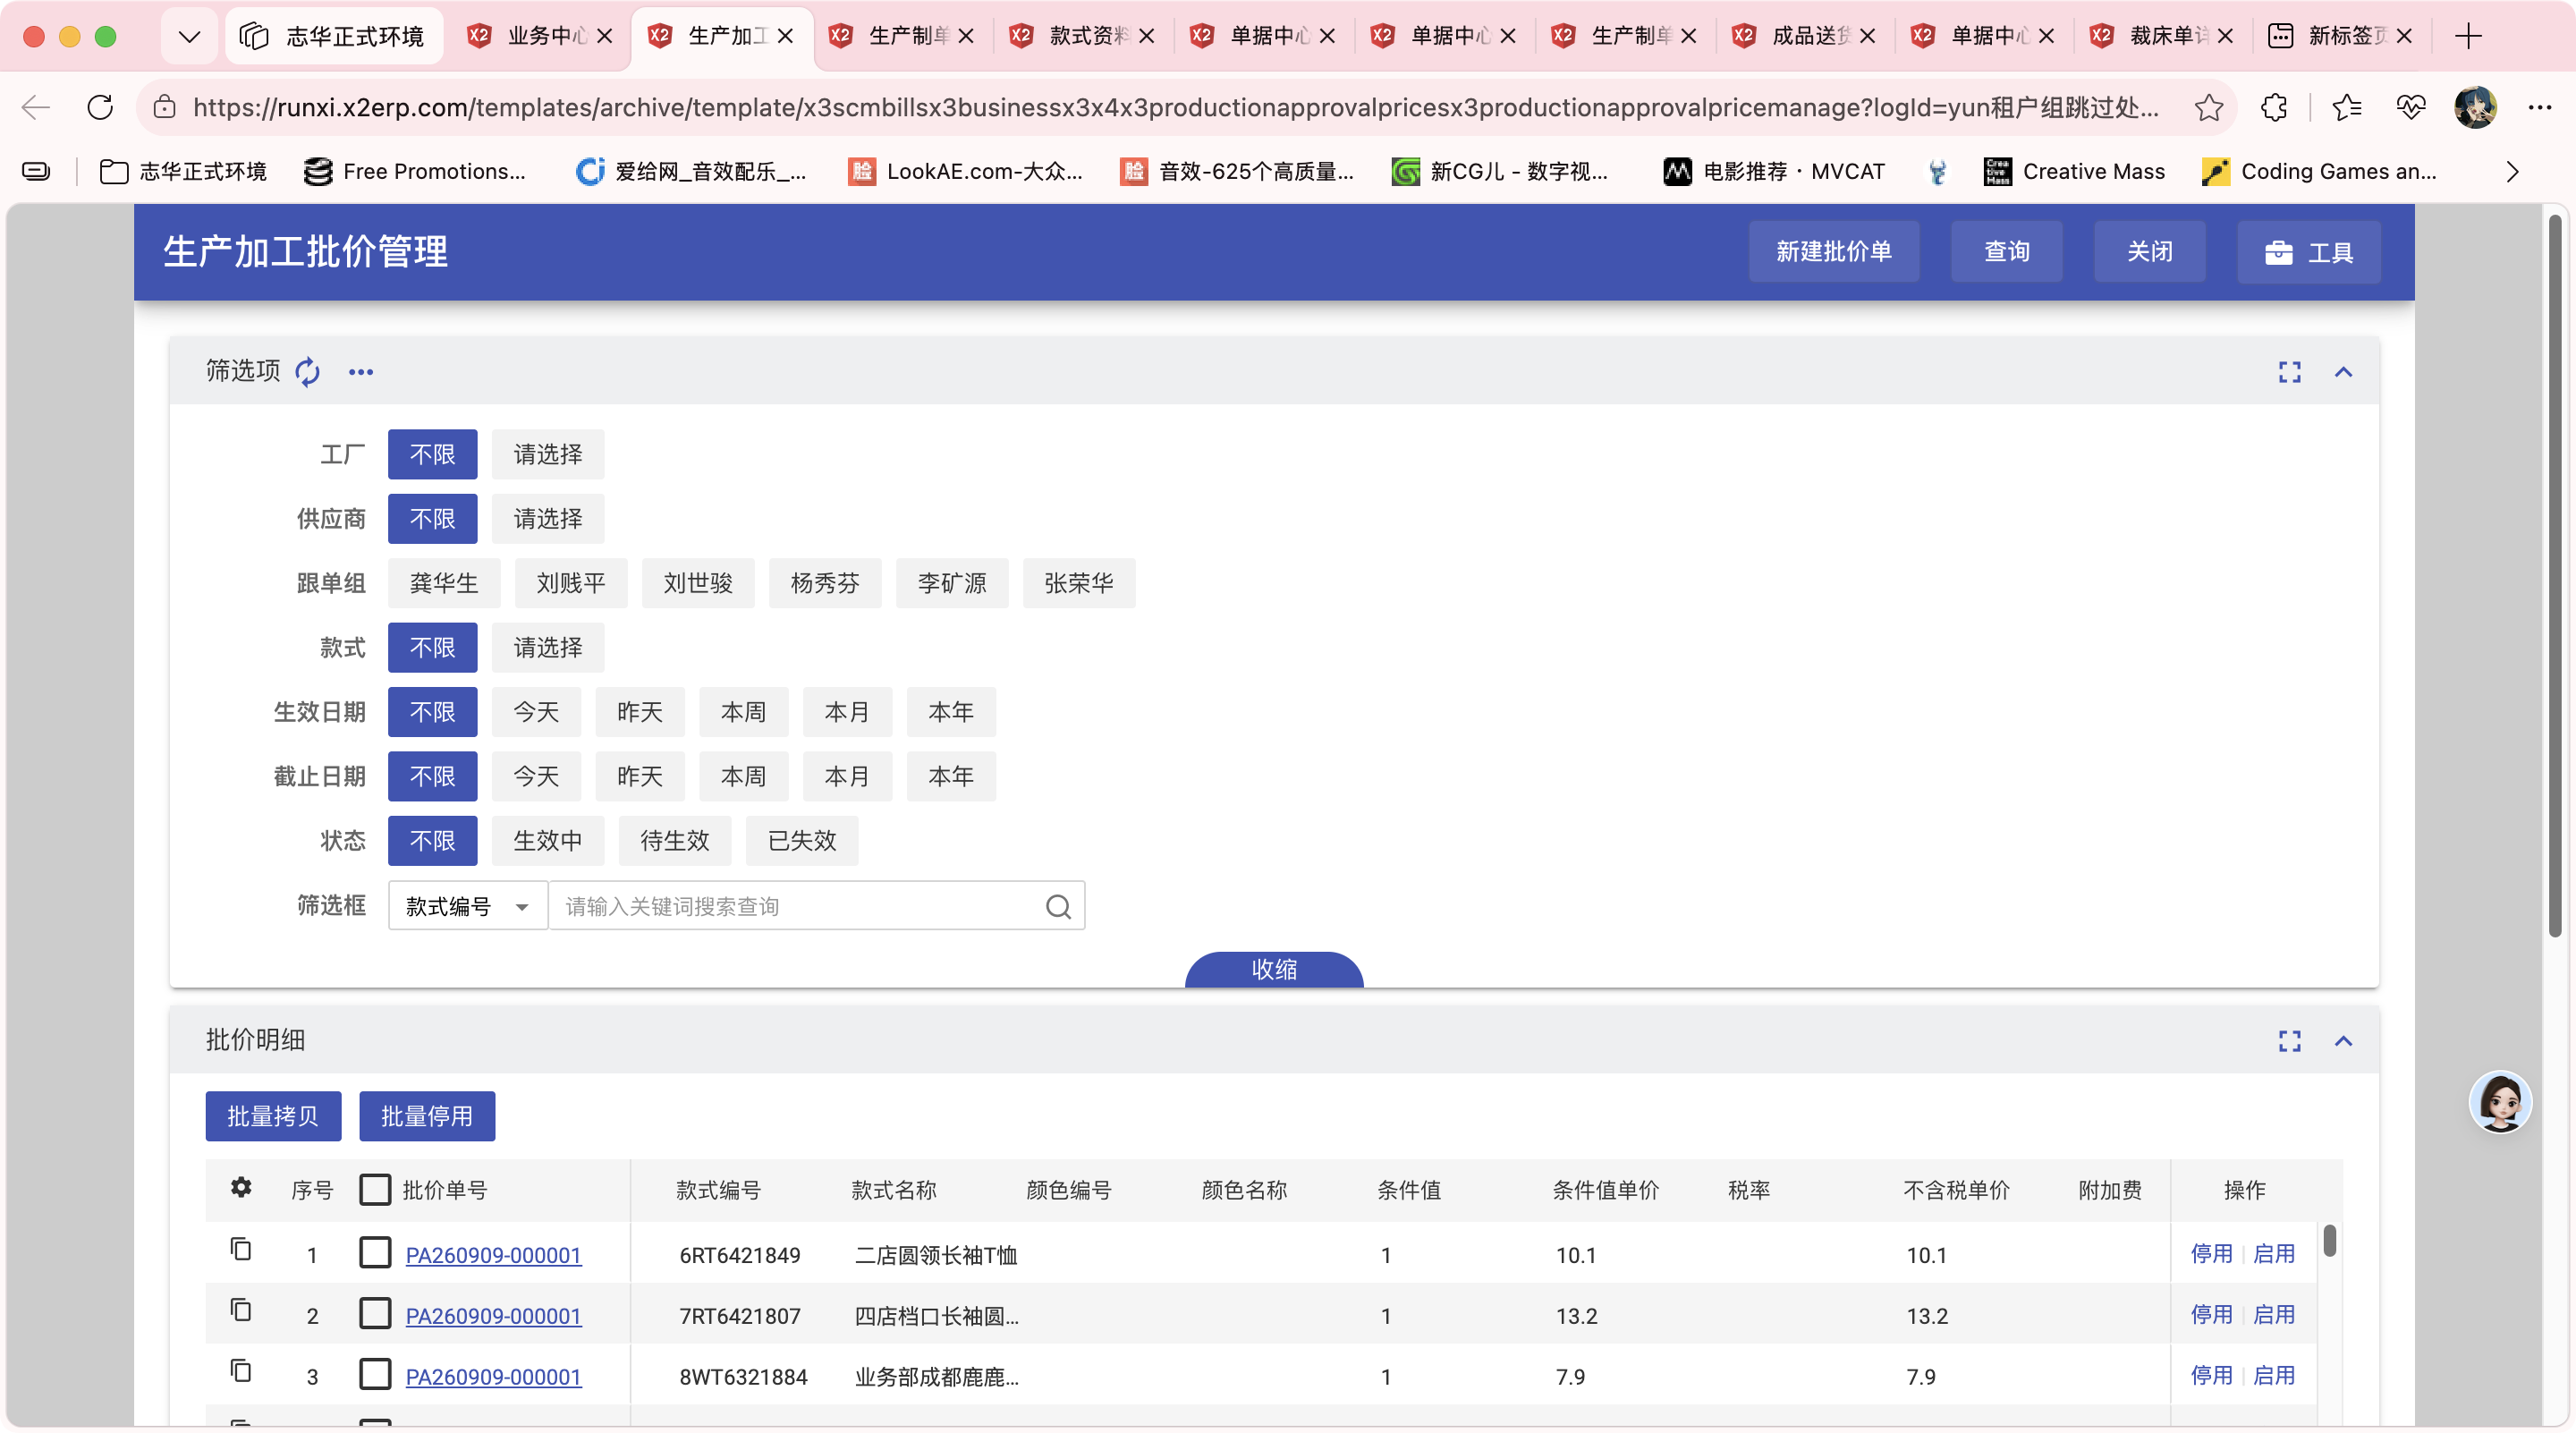Open the favorites list icon
Screen dimensions: 2576x1433
click(x=2346, y=107)
